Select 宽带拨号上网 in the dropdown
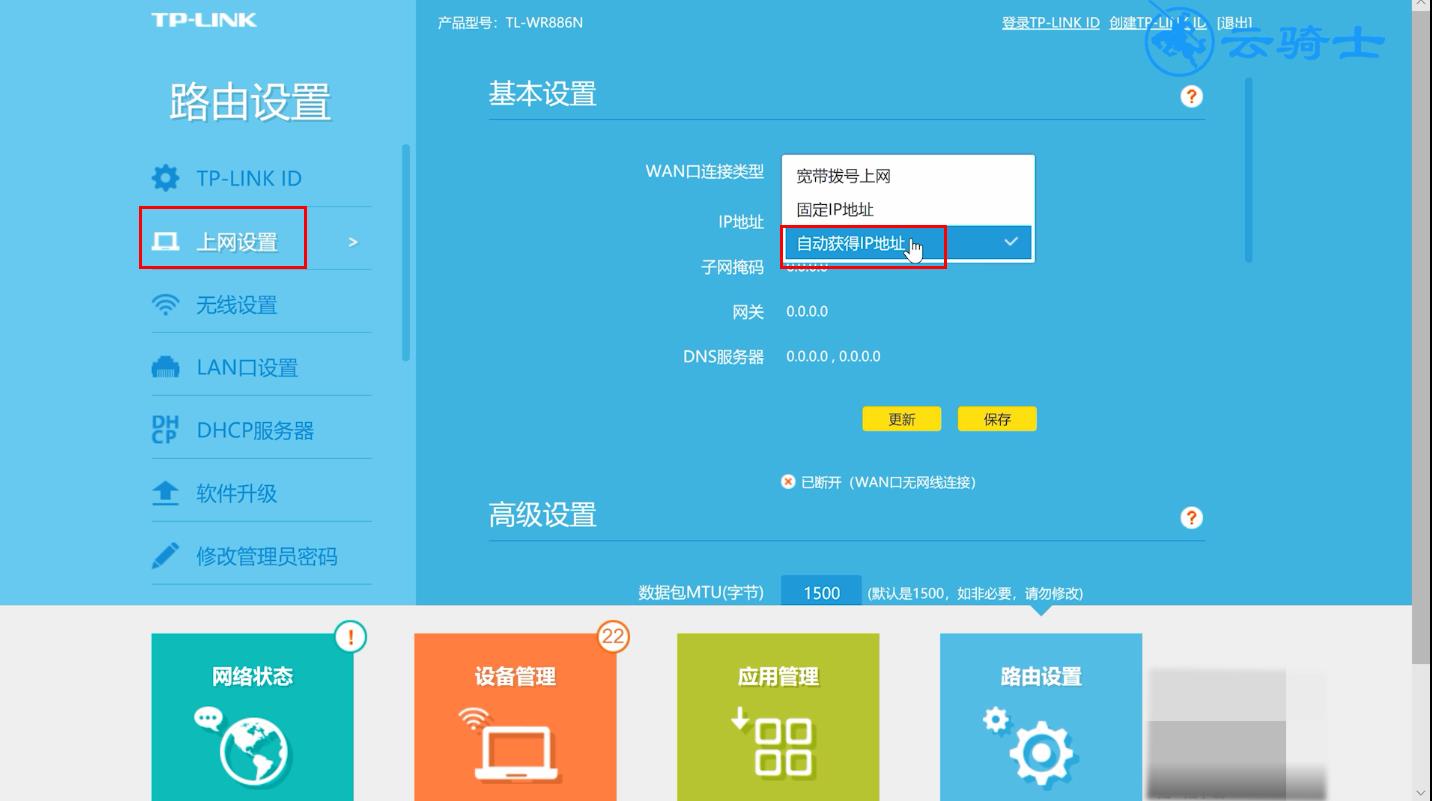This screenshot has height=801, width=1432. tap(908, 176)
